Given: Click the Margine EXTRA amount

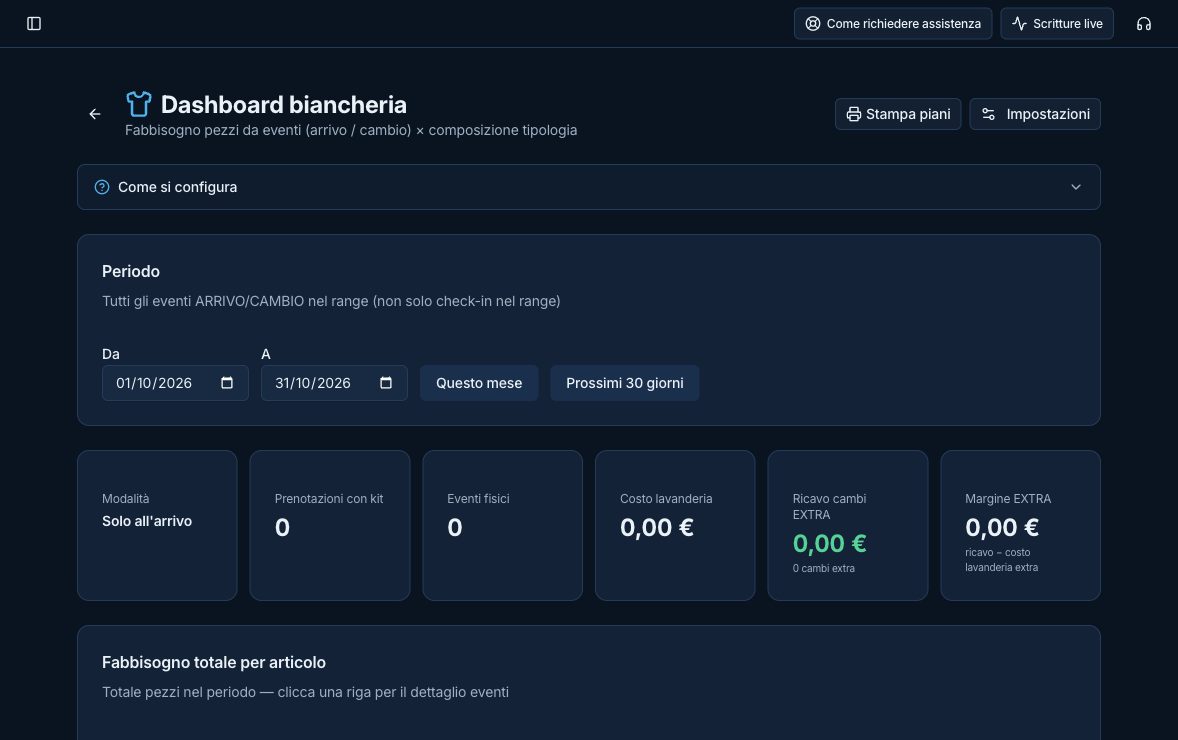Looking at the screenshot, I should 1002,527.
